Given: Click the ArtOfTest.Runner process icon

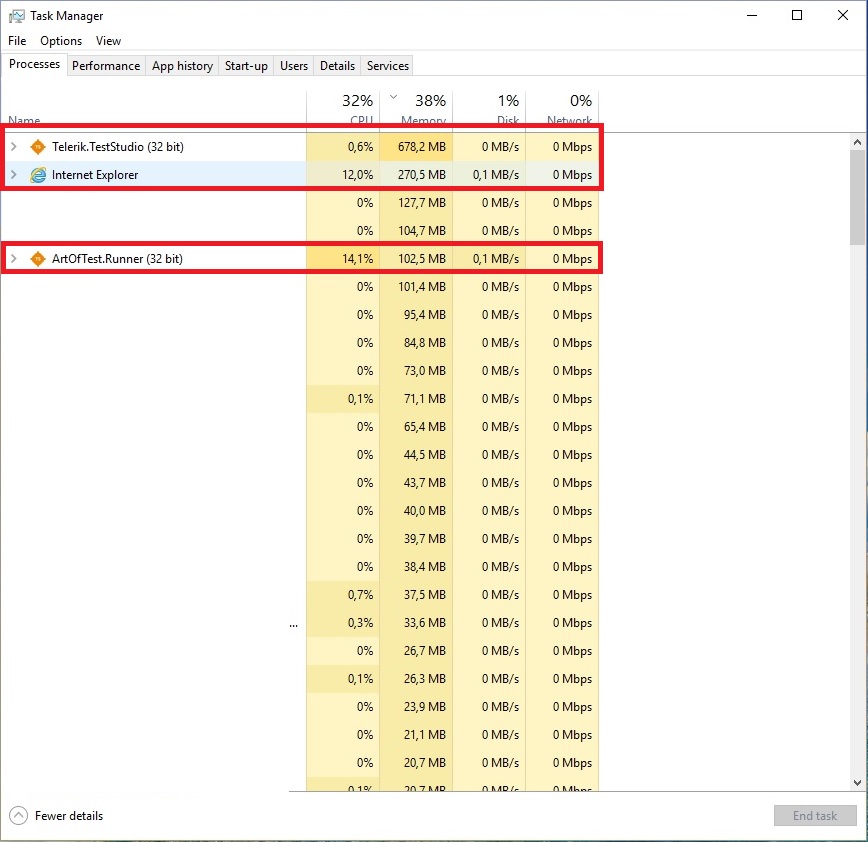Looking at the screenshot, I should (x=38, y=259).
